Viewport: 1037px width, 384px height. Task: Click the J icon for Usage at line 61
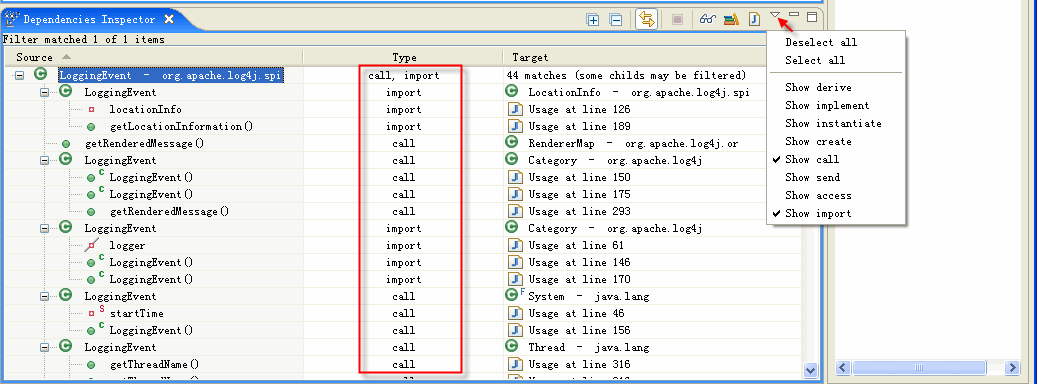tap(515, 245)
